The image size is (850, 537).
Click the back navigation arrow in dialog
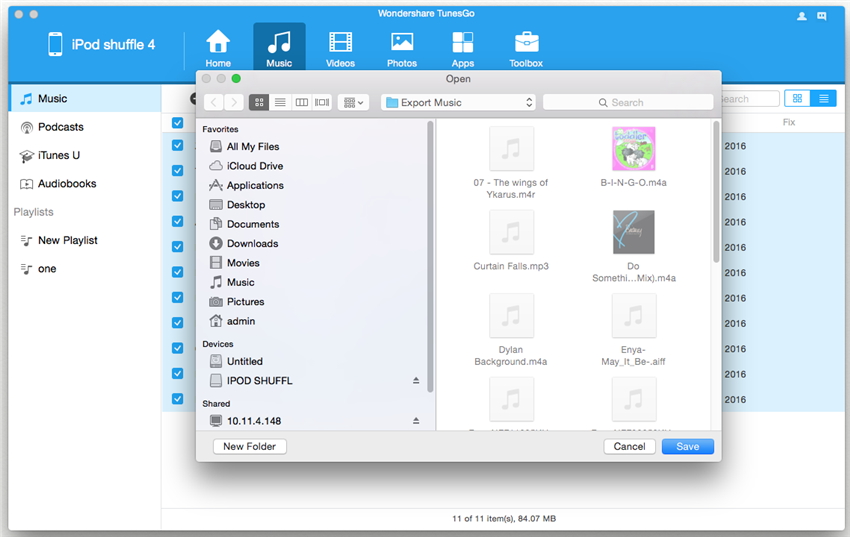(213, 102)
